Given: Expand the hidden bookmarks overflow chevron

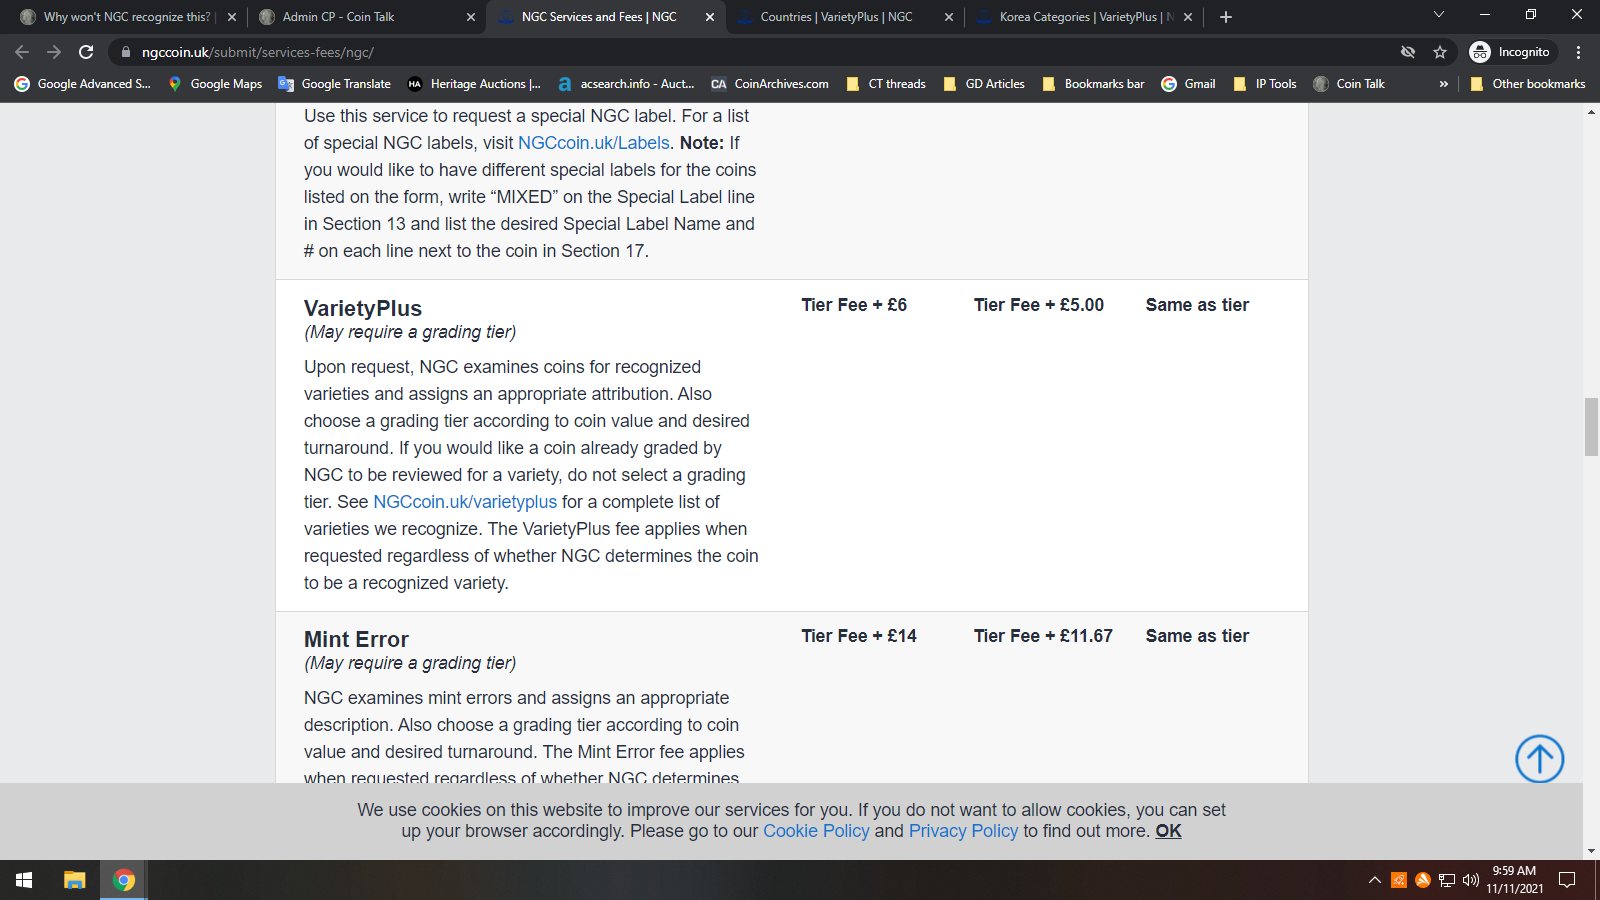Looking at the screenshot, I should point(1443,84).
